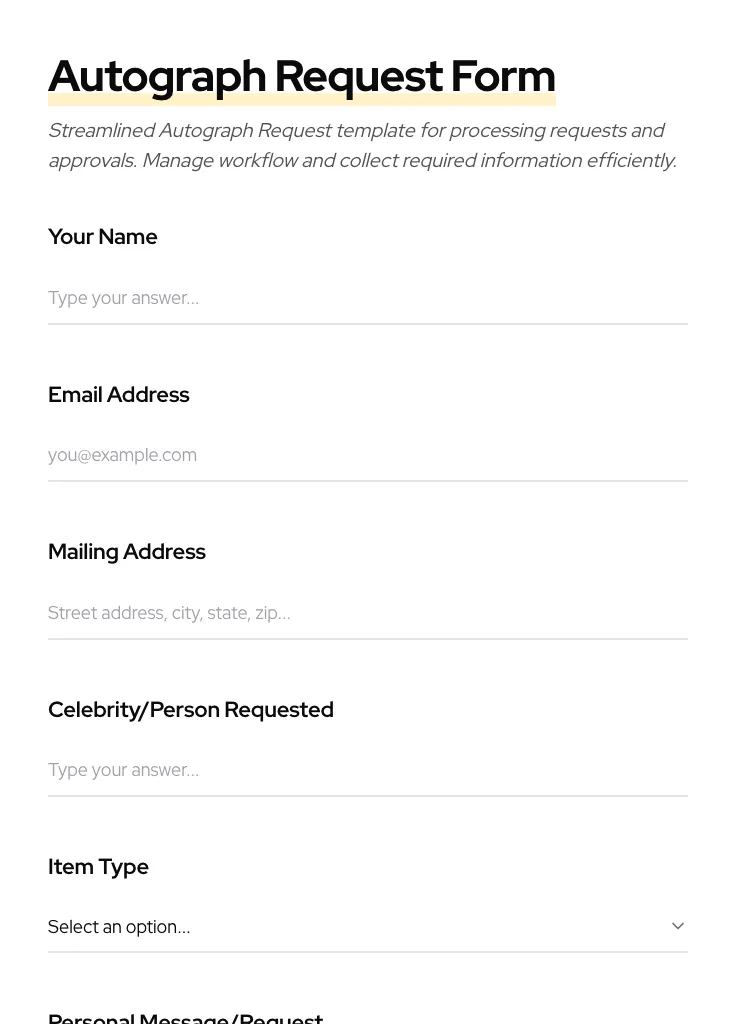The height and width of the screenshot is (1024, 736).
Task: Click the 'Celebrity/Person Requested' label
Action: [191, 710]
